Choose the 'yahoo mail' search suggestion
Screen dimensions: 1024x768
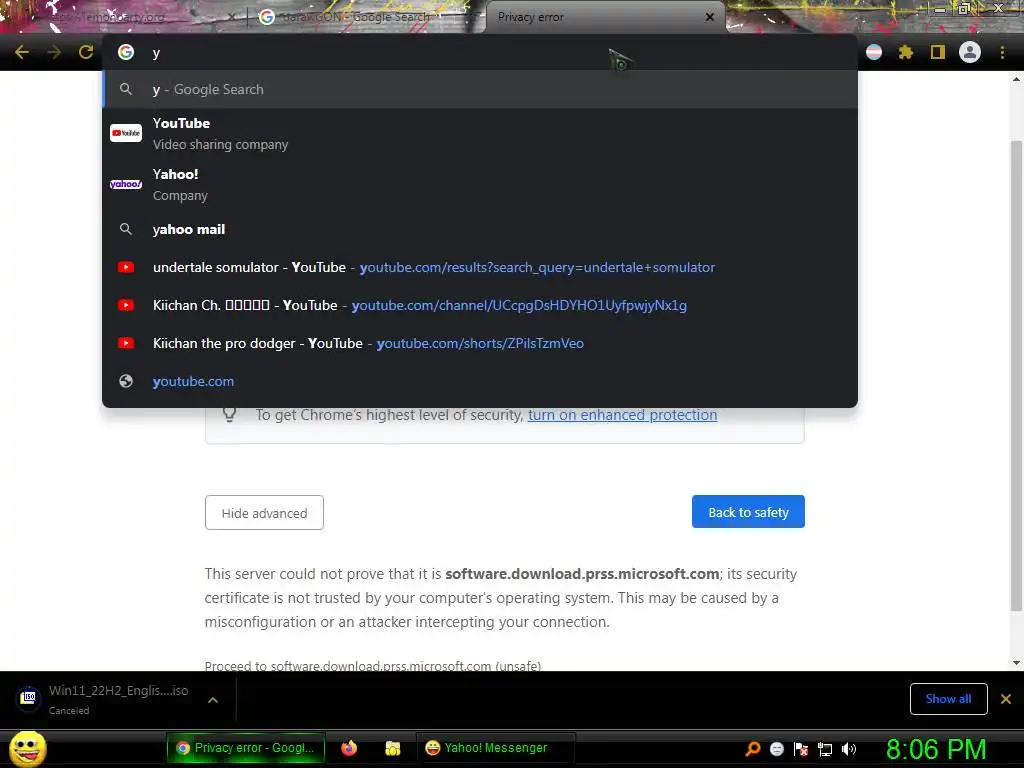pos(480,229)
